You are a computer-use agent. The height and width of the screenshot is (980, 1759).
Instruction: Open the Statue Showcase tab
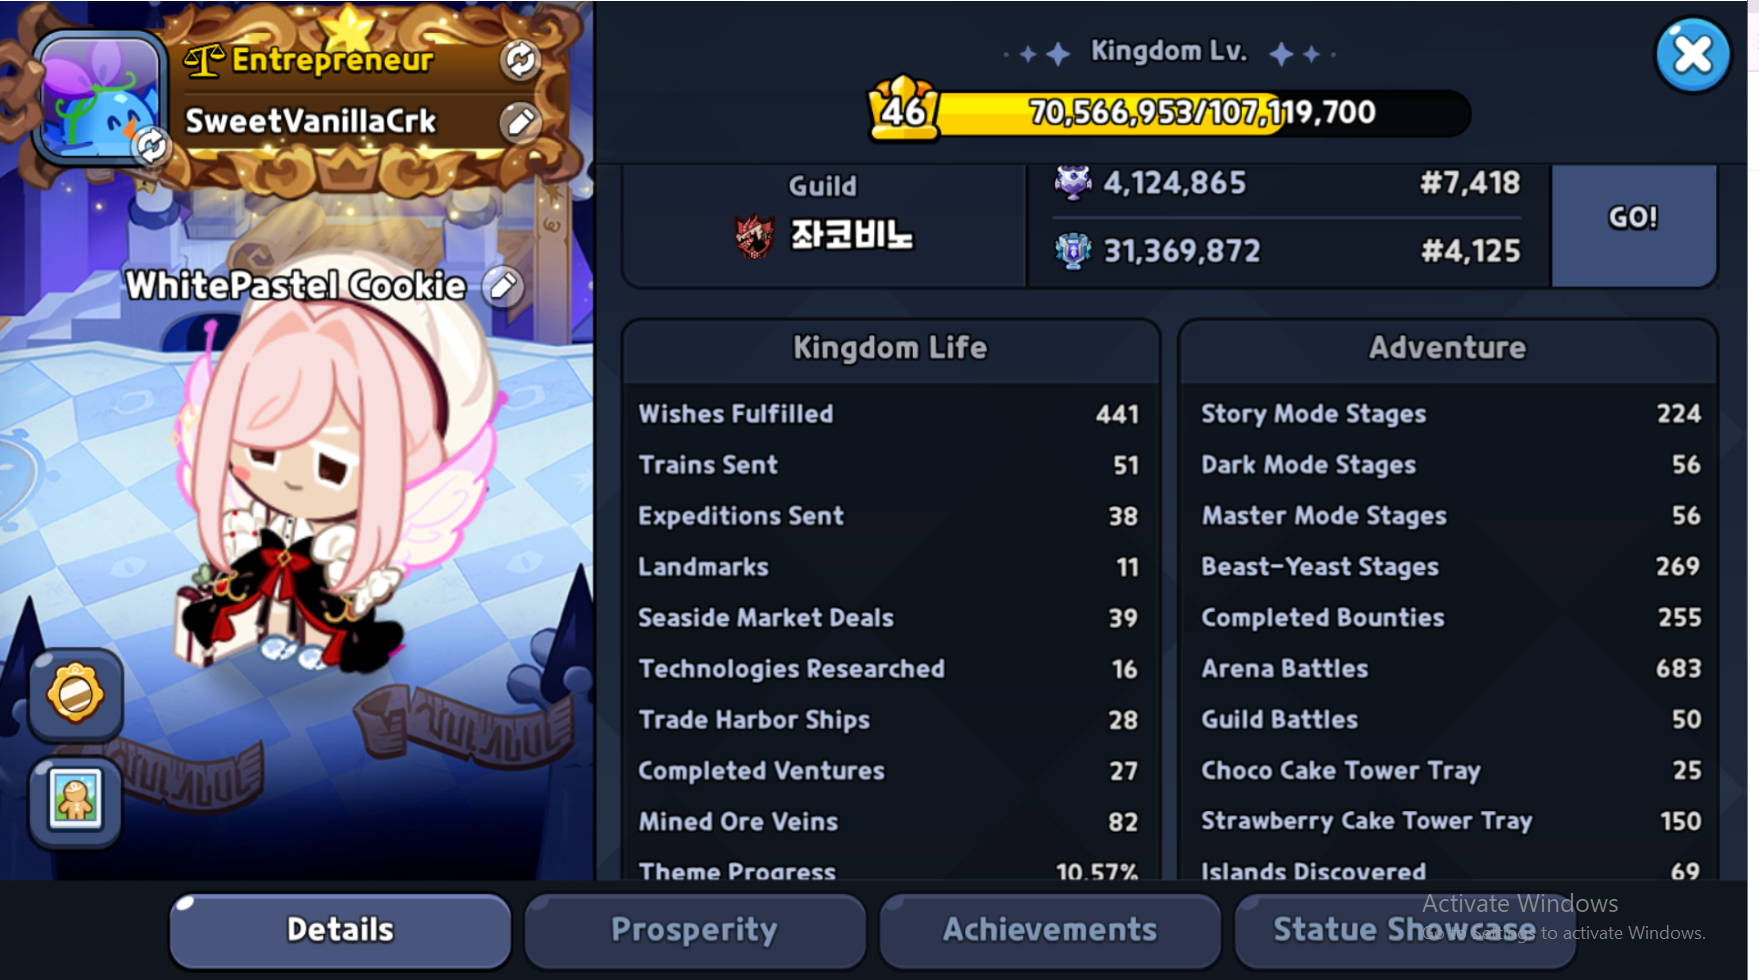coord(1405,930)
